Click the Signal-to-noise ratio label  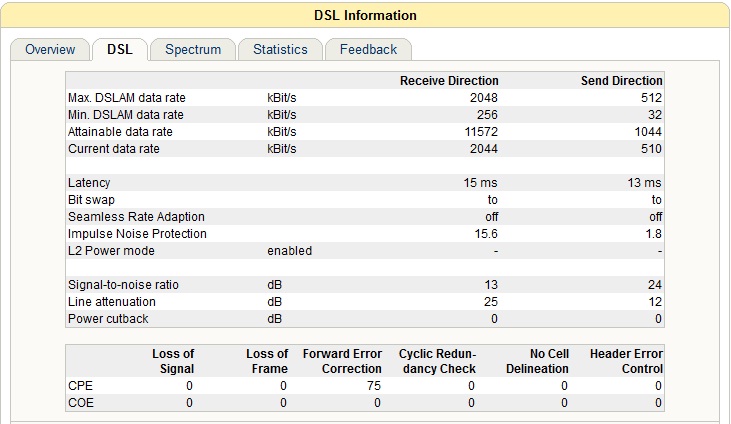pos(123,285)
